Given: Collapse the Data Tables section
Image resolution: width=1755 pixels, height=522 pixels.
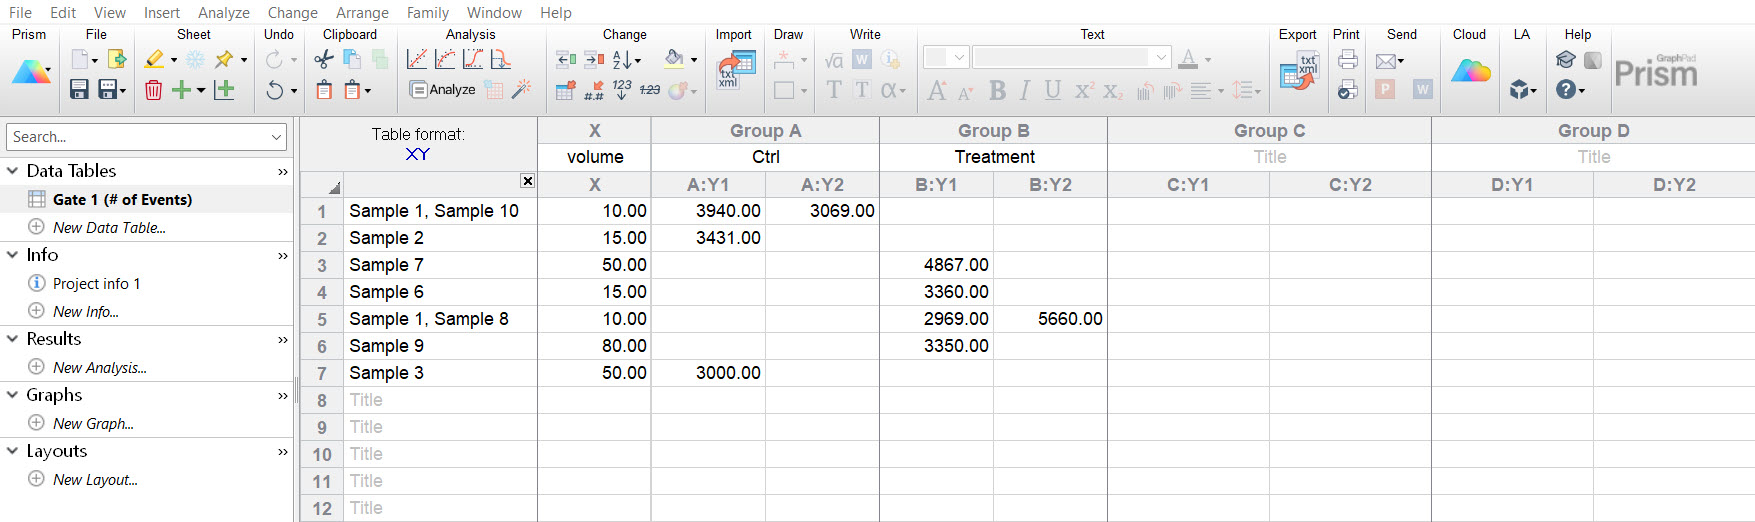Looking at the screenshot, I should pyautogui.click(x=13, y=171).
